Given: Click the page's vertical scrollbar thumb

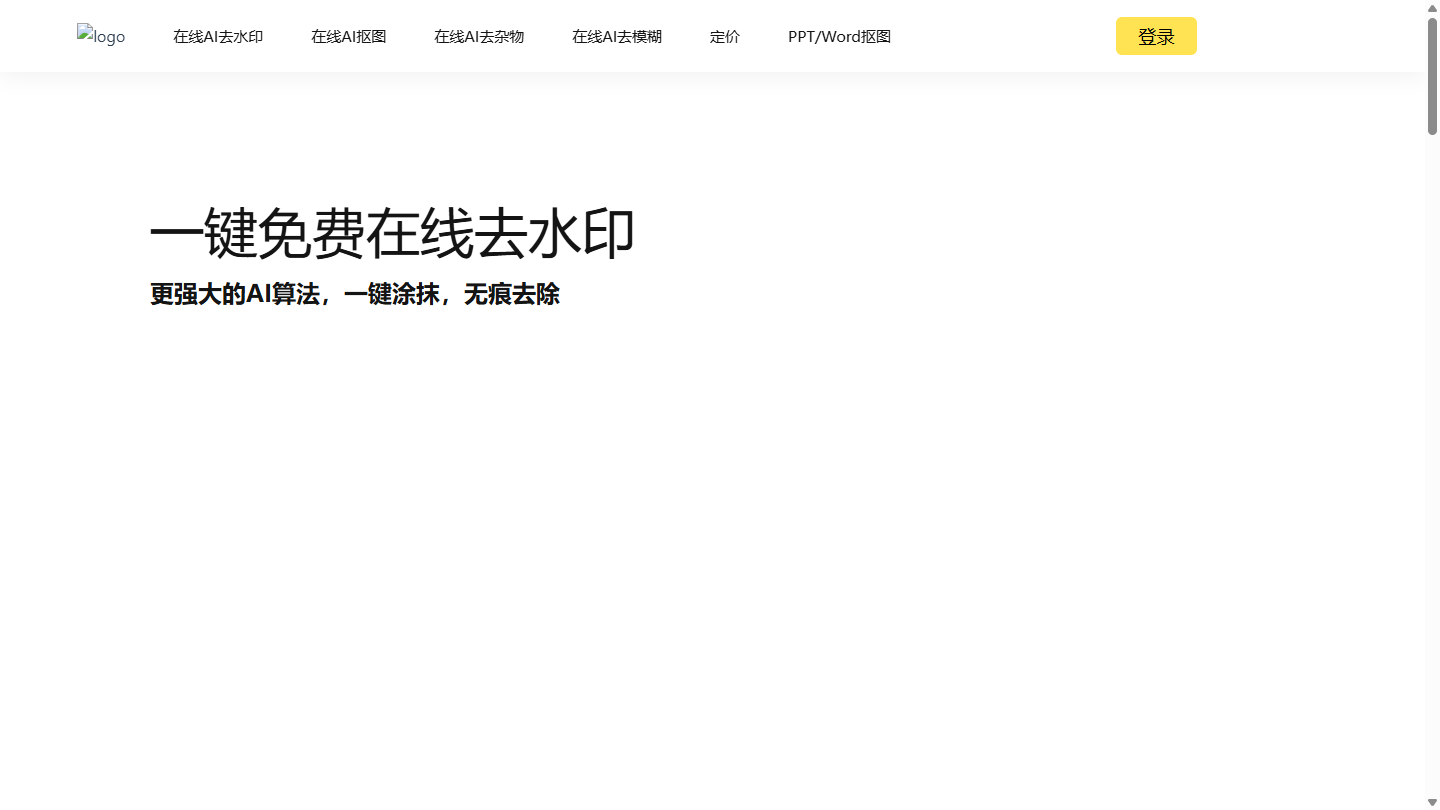Looking at the screenshot, I should click(x=1432, y=75).
